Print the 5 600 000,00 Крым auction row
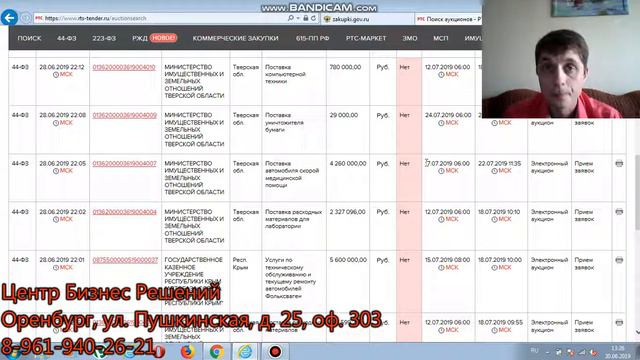The width and height of the screenshot is (640, 360). 619,260
